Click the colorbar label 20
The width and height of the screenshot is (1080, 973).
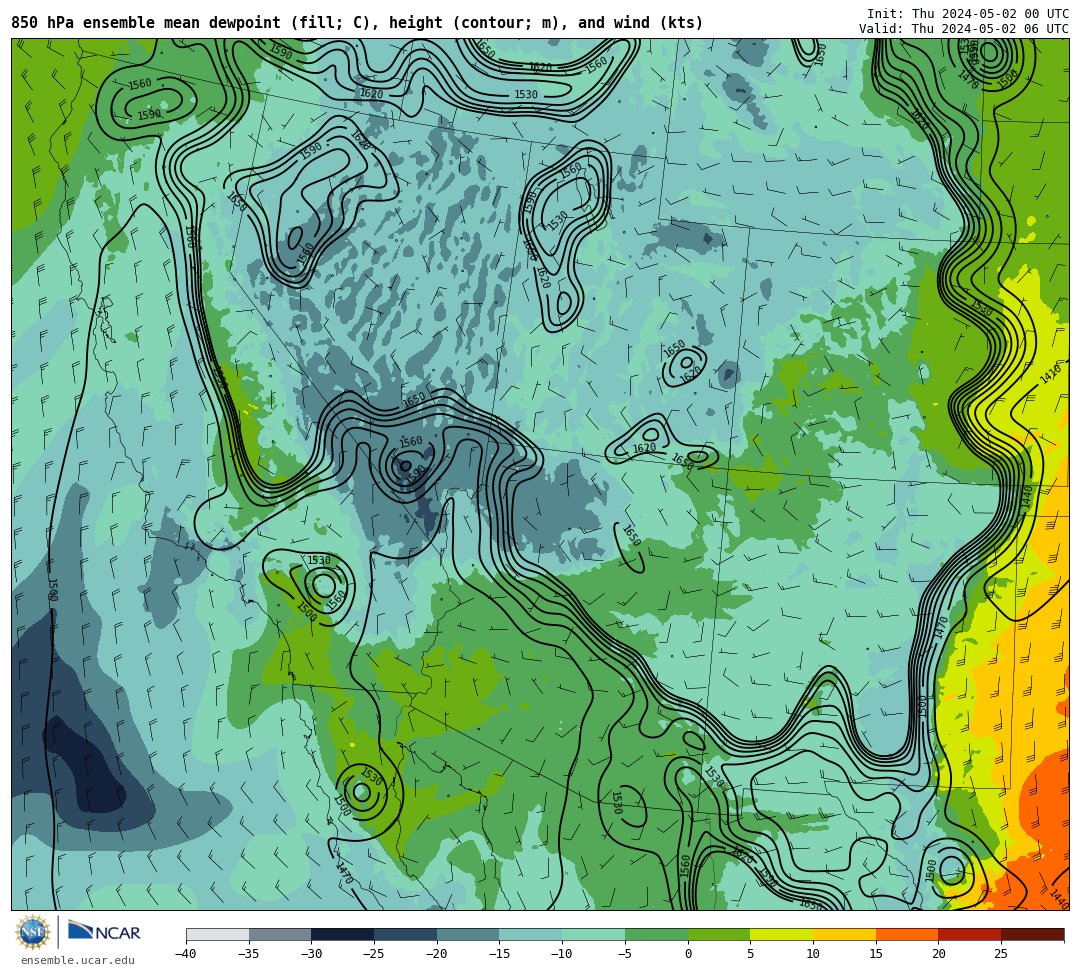(x=938, y=954)
